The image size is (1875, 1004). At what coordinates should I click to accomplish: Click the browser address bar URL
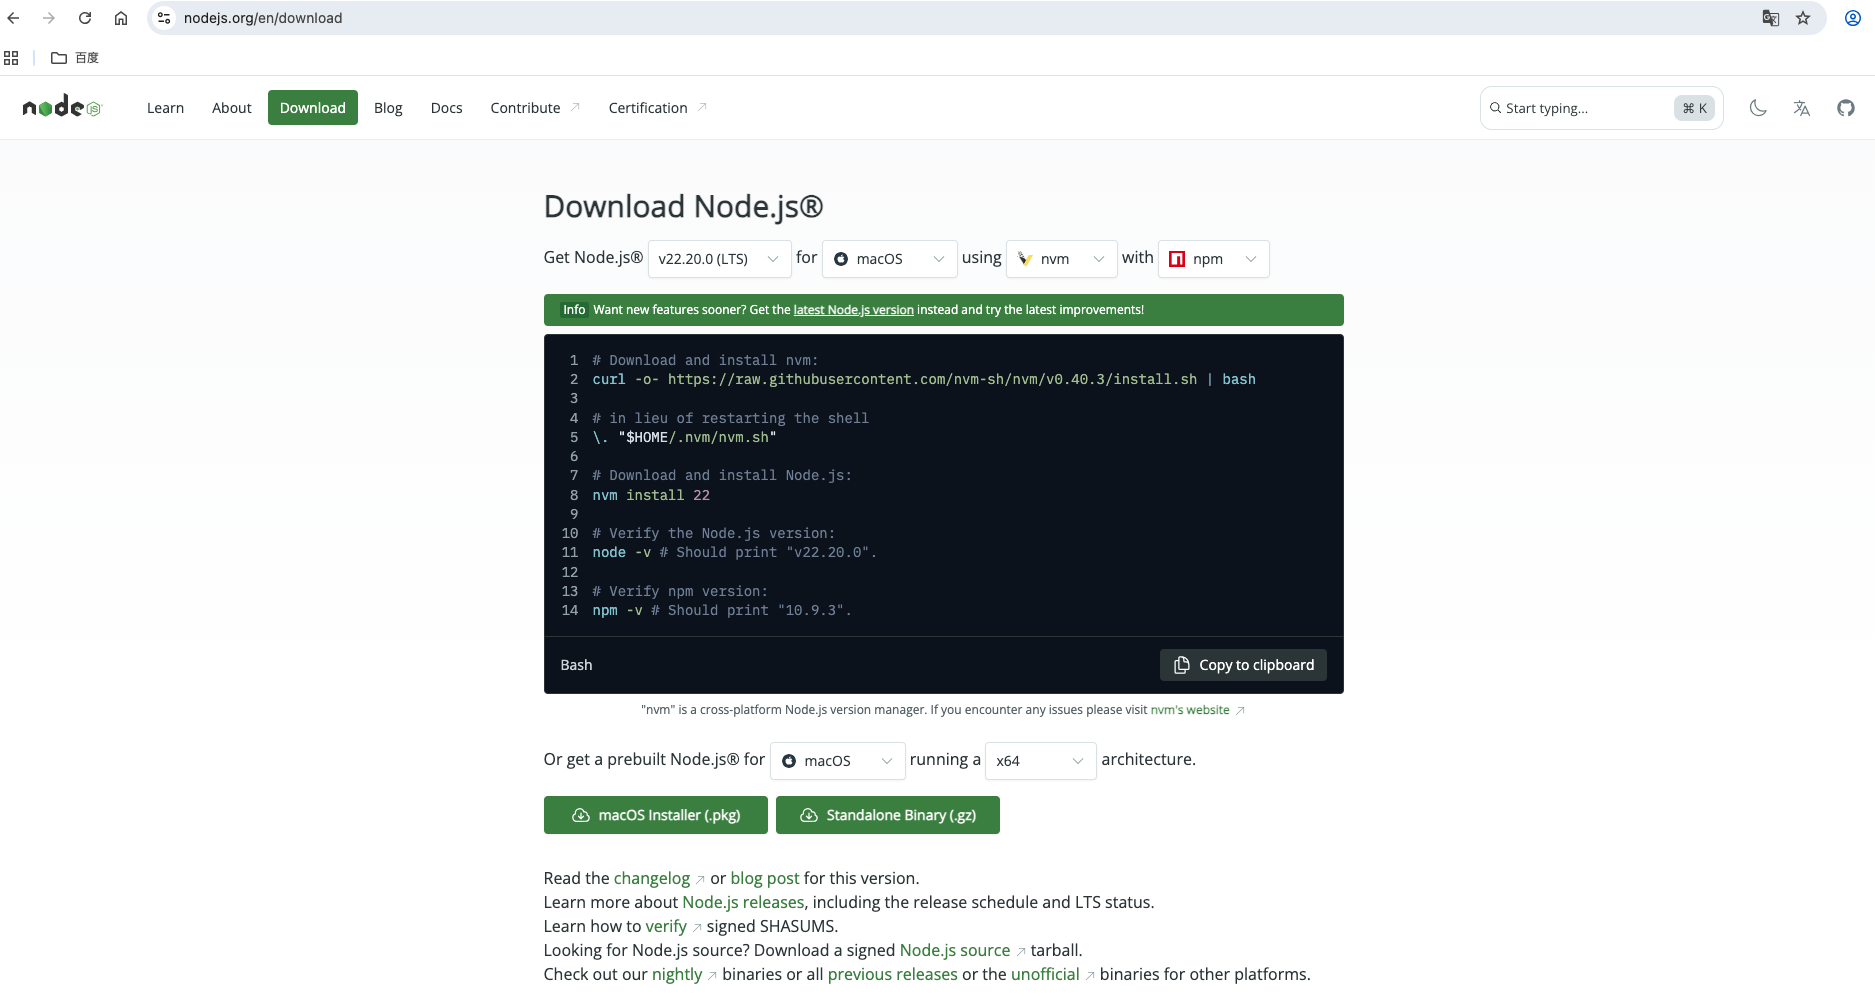click(x=263, y=18)
